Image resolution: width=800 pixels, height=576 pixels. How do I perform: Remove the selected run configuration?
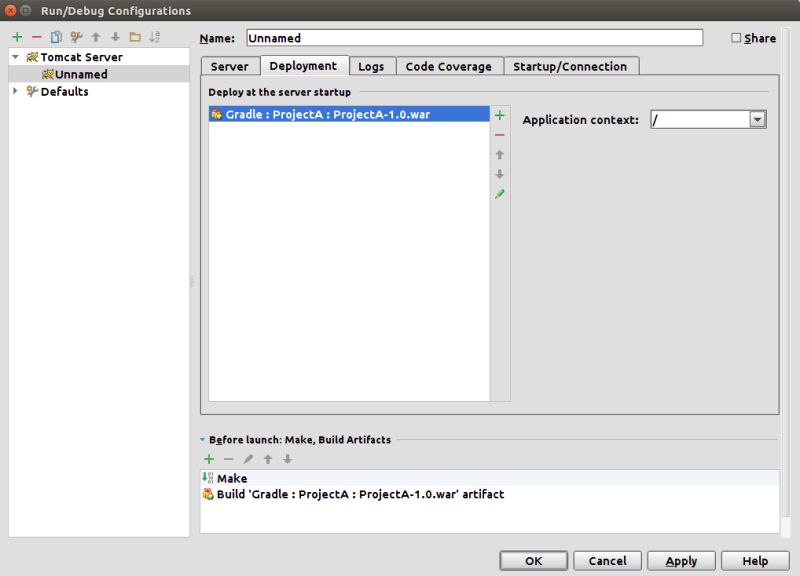coord(35,35)
